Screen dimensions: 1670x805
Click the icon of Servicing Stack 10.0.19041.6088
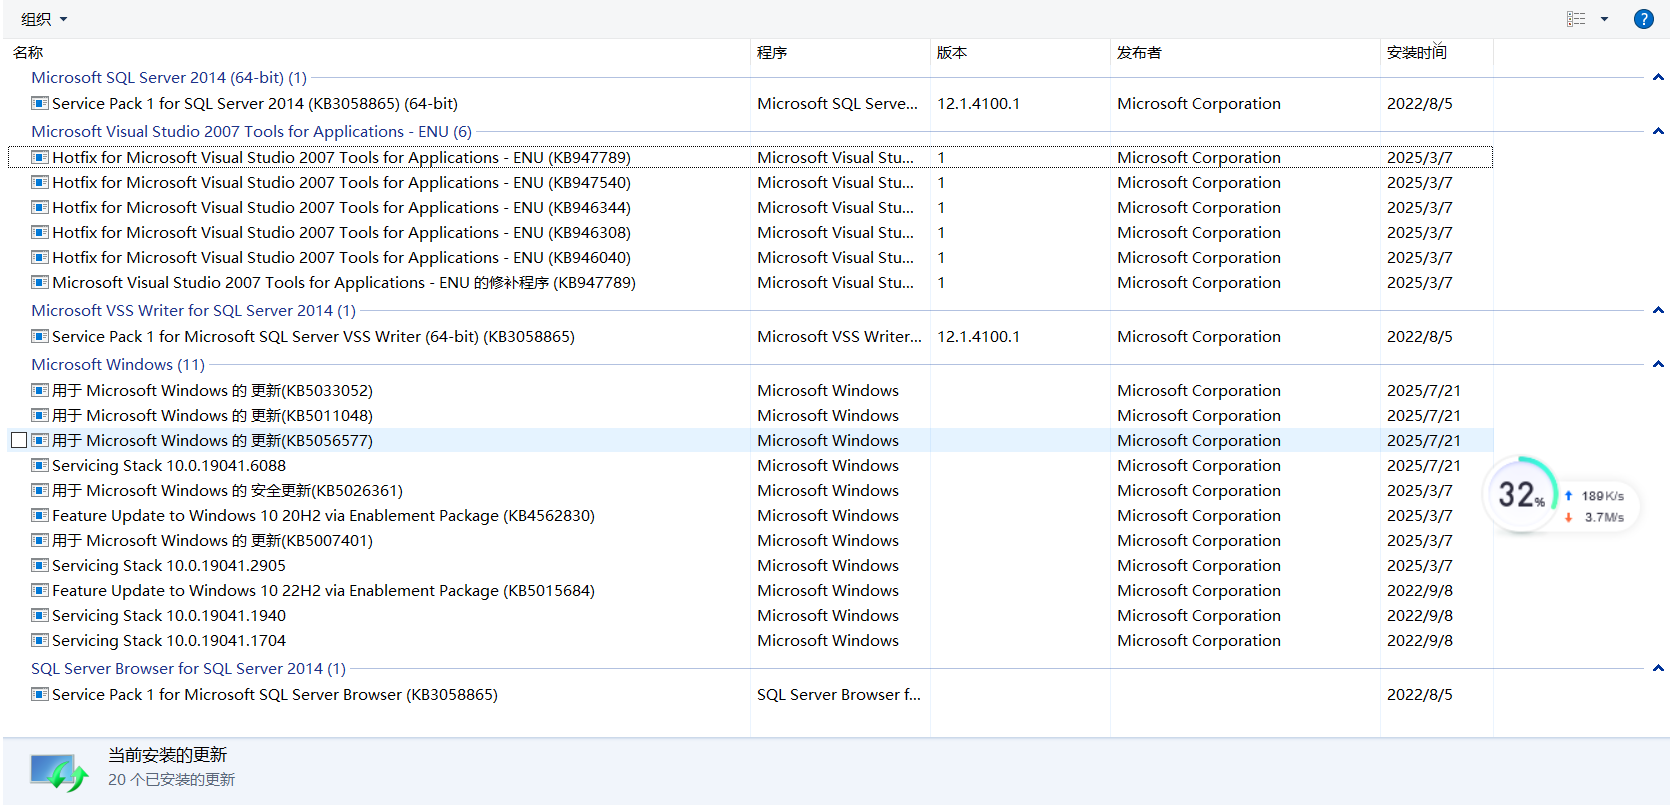tap(40, 465)
